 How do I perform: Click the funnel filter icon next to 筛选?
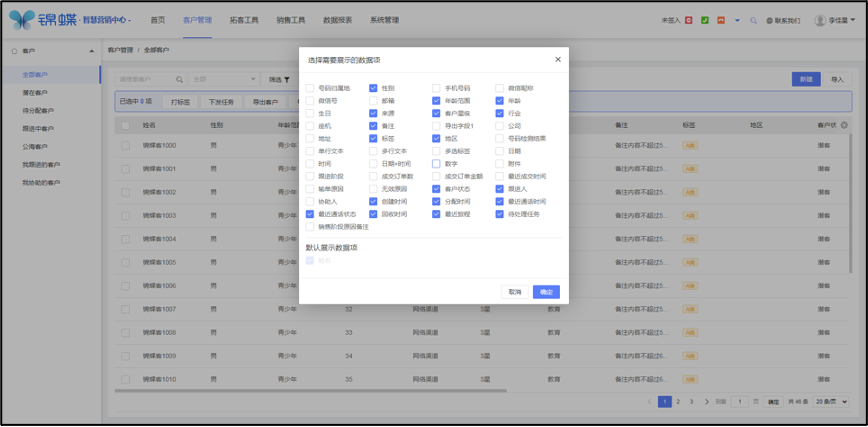(287, 80)
